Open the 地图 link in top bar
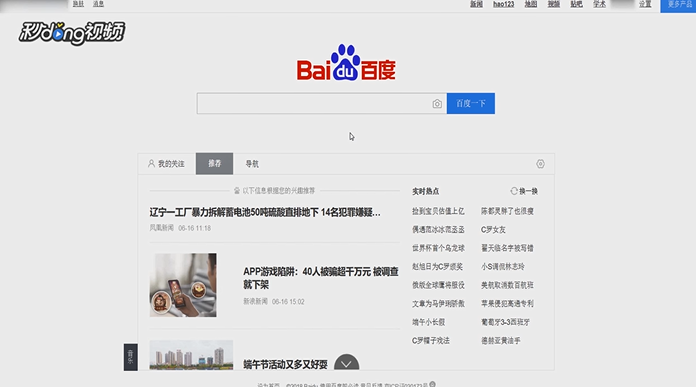 point(531,4)
